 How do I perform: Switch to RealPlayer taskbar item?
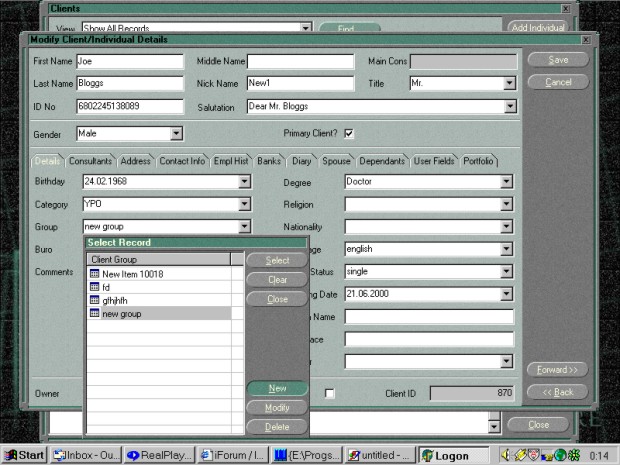(x=160, y=455)
